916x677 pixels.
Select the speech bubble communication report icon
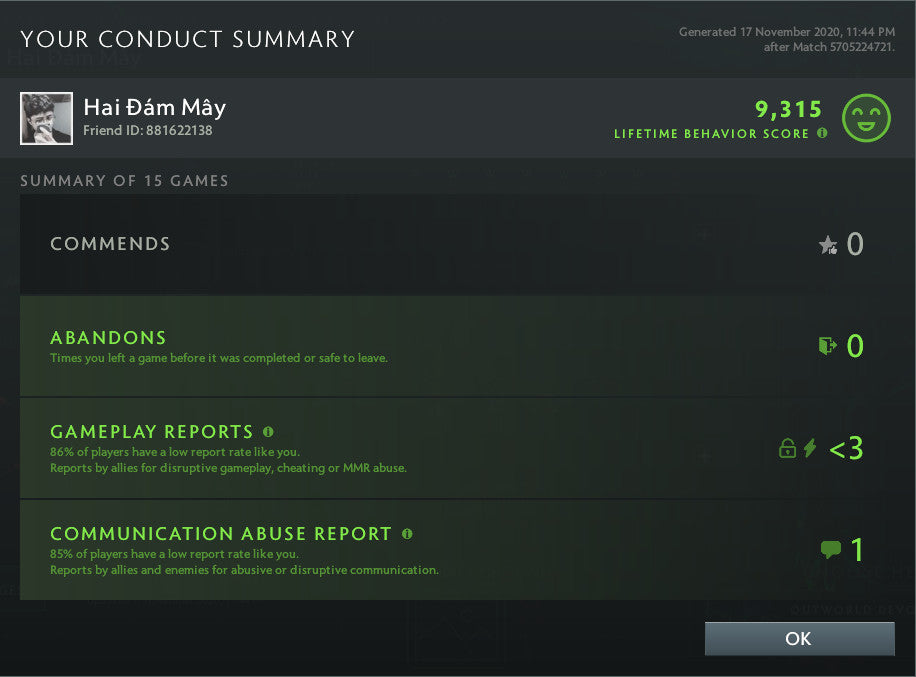click(830, 548)
